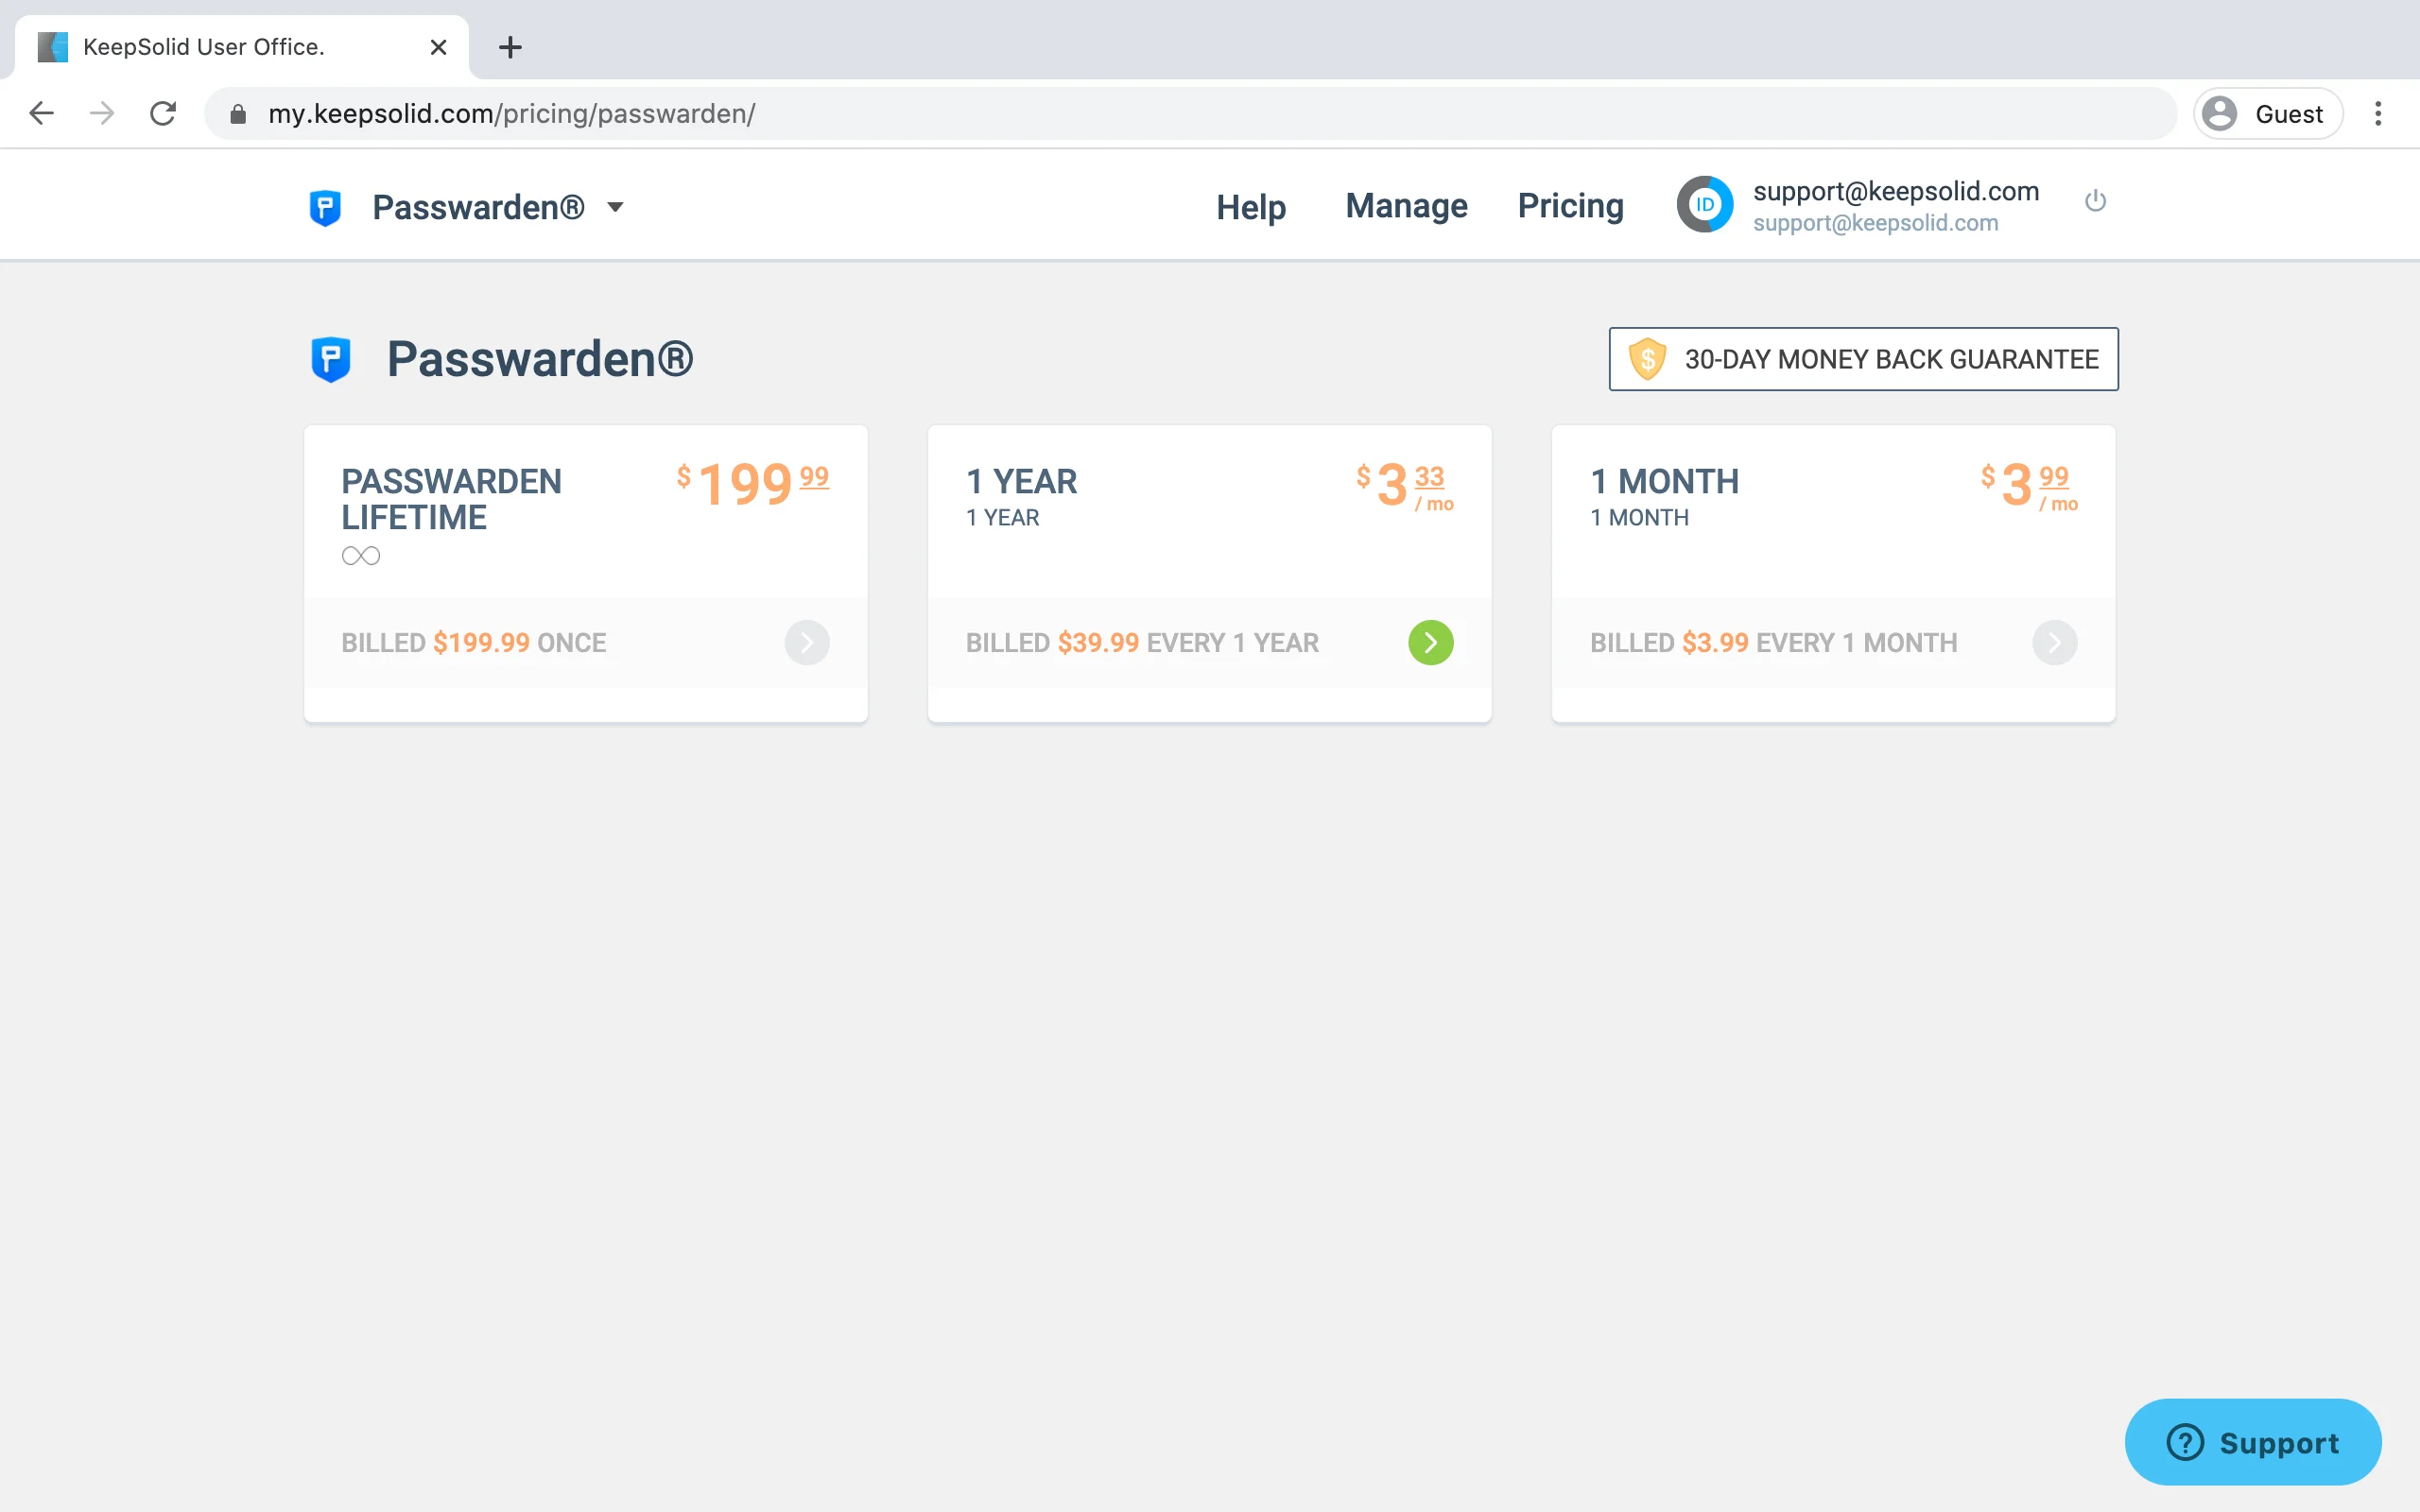Open a new browser tab
This screenshot has width=2420, height=1512.
[510, 47]
